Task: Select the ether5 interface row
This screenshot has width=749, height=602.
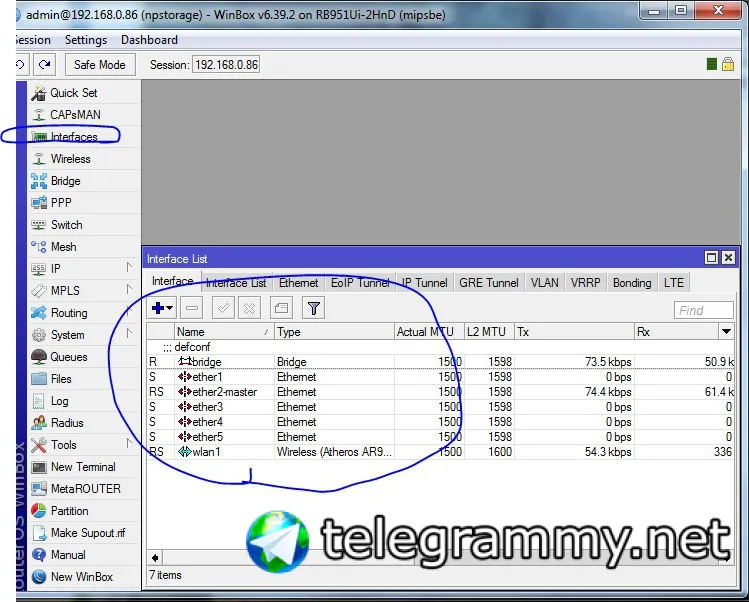Action: click(x=440, y=437)
